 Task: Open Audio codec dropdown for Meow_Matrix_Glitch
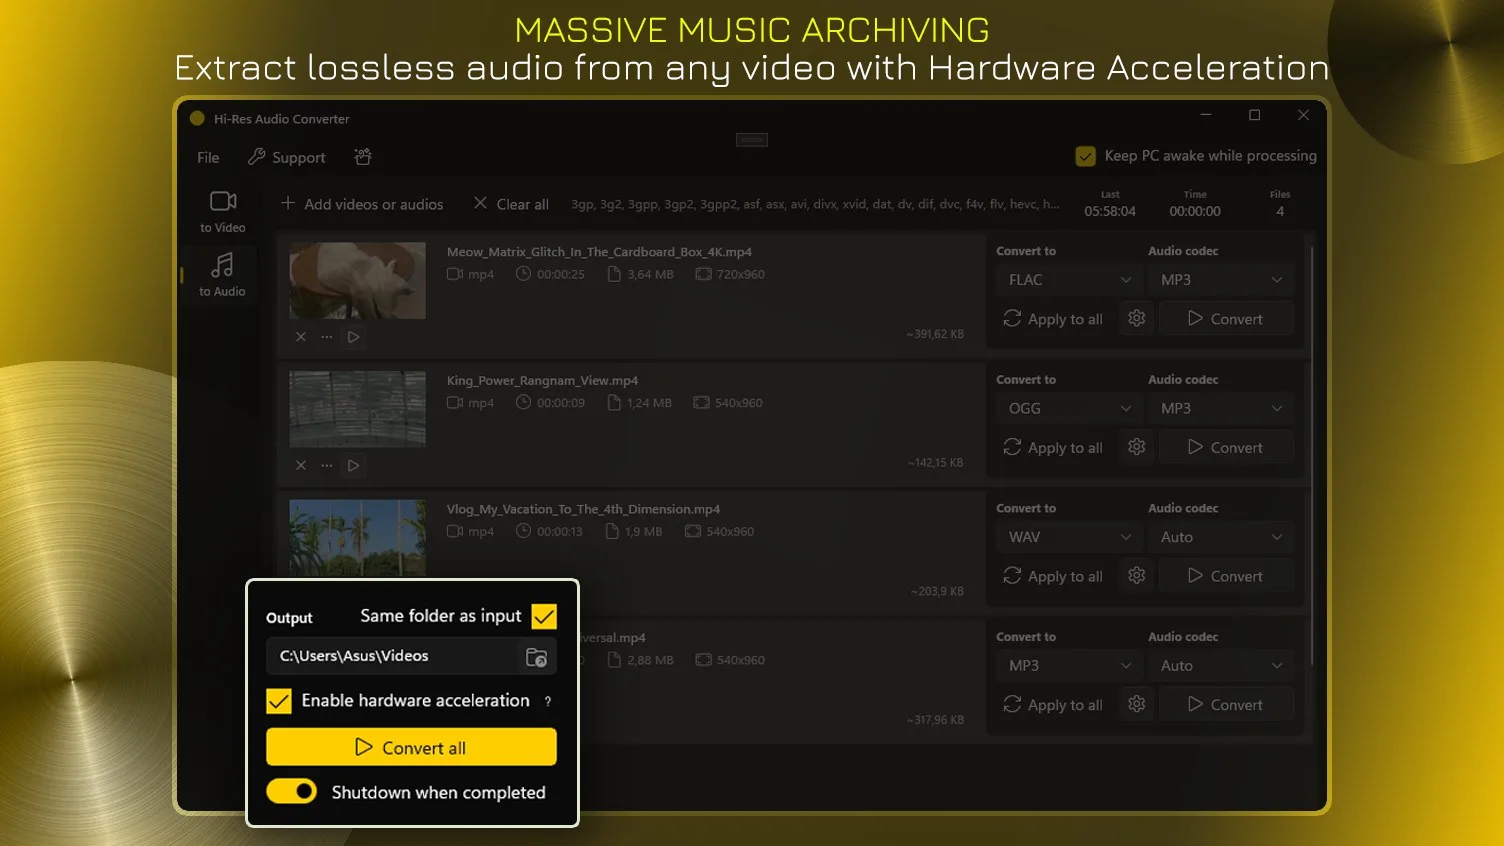[x=1221, y=280]
